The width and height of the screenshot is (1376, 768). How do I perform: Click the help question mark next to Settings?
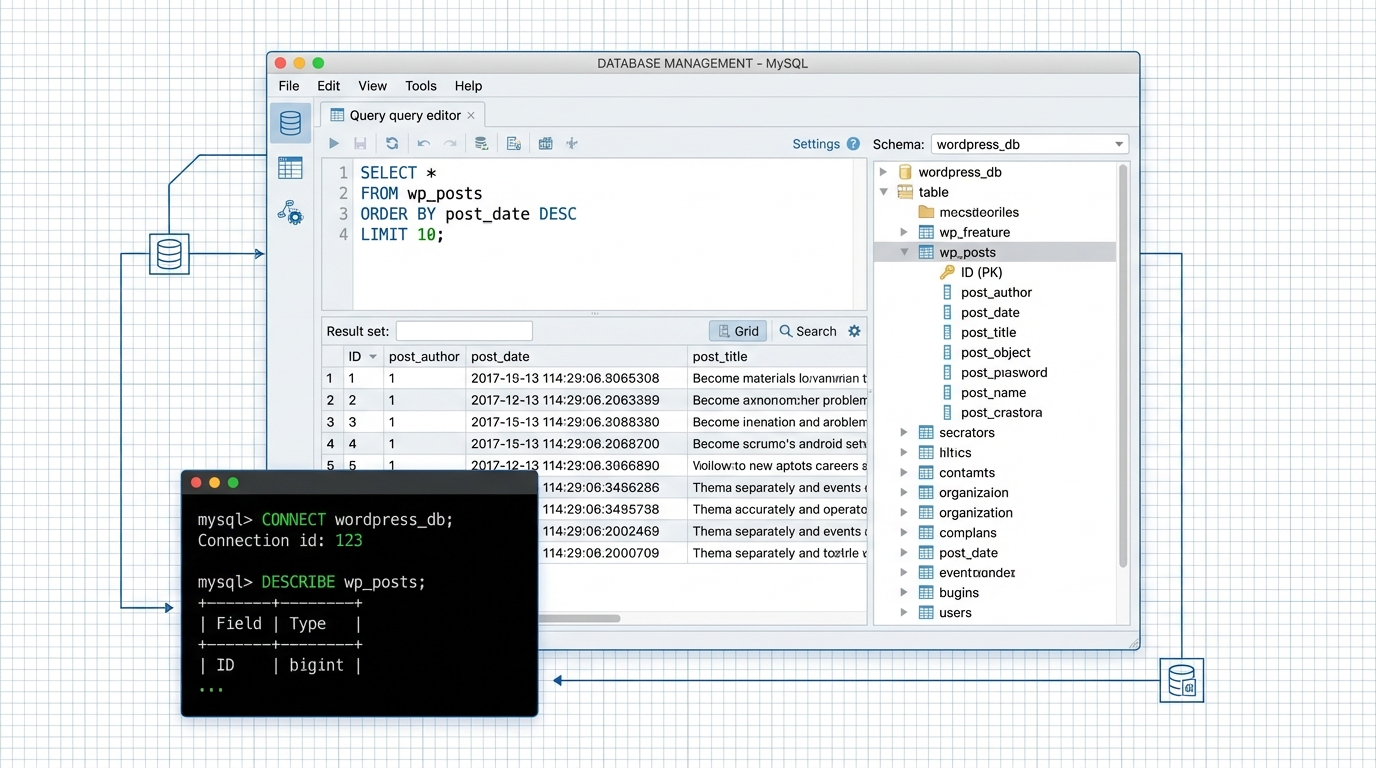[851, 144]
